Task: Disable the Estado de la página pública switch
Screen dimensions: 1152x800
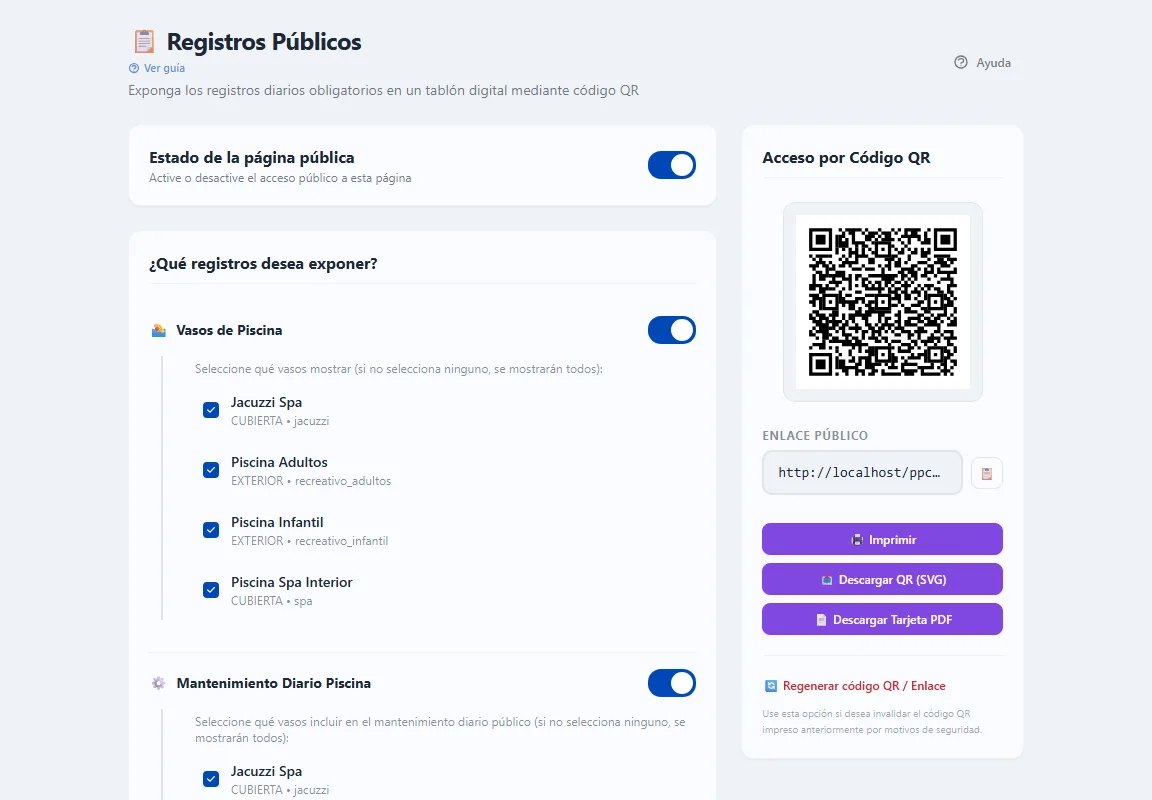Action: pos(672,165)
